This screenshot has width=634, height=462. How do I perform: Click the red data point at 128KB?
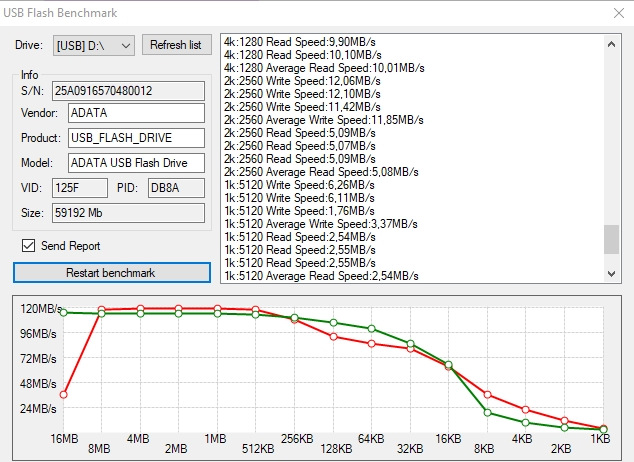(334, 336)
